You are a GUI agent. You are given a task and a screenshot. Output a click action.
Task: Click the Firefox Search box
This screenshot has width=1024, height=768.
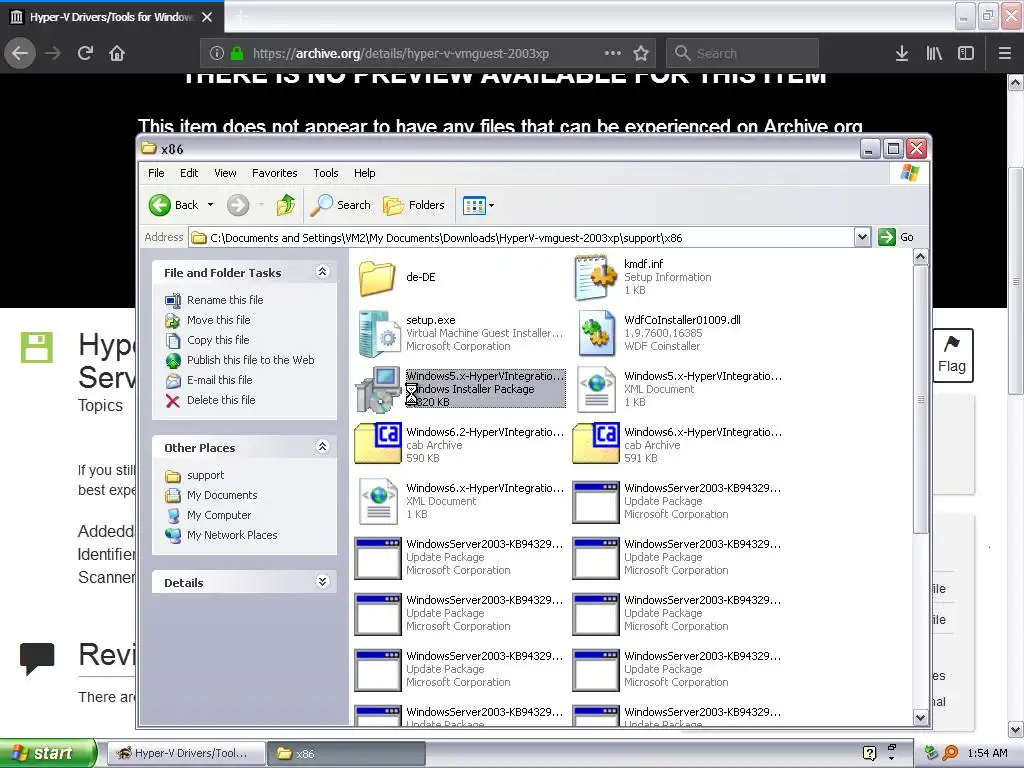[742, 53]
